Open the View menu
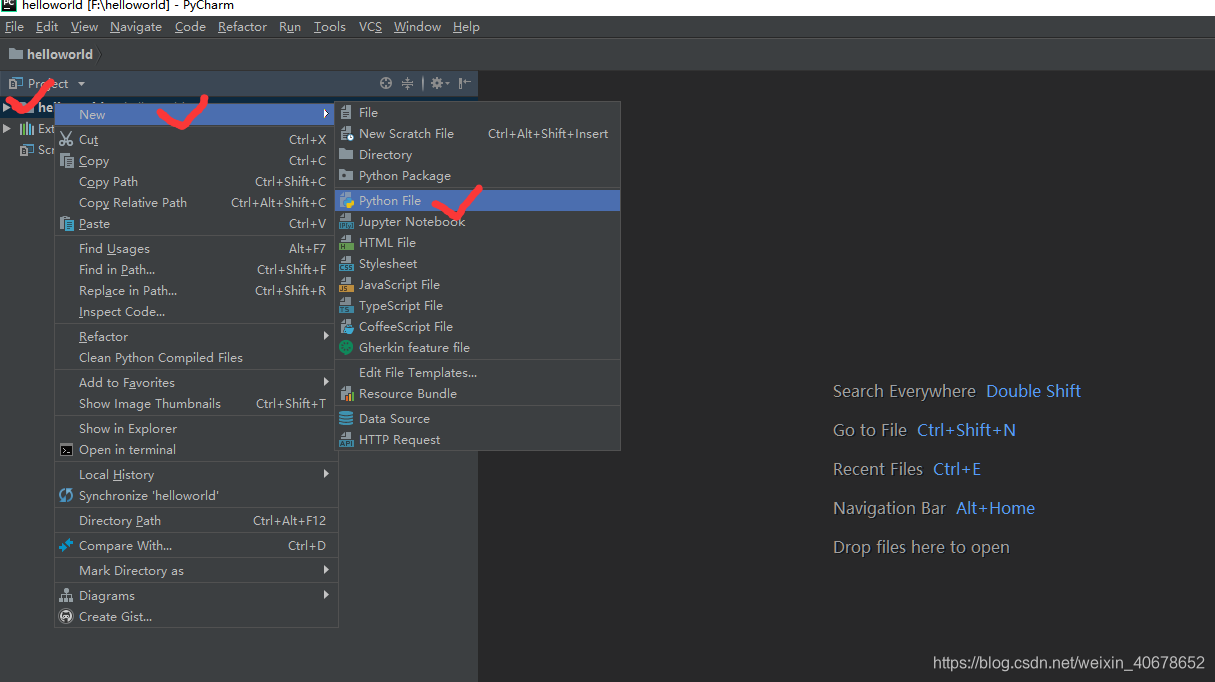Viewport: 1215px width, 682px height. 84,27
